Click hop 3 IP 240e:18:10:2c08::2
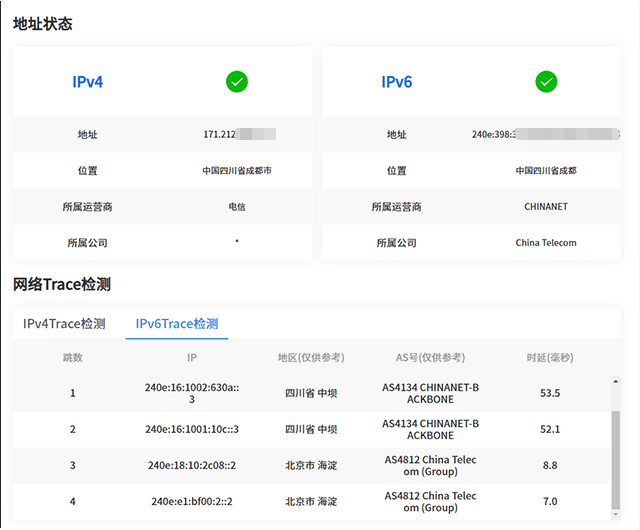Viewport: 640px width, 530px height. click(x=192, y=465)
